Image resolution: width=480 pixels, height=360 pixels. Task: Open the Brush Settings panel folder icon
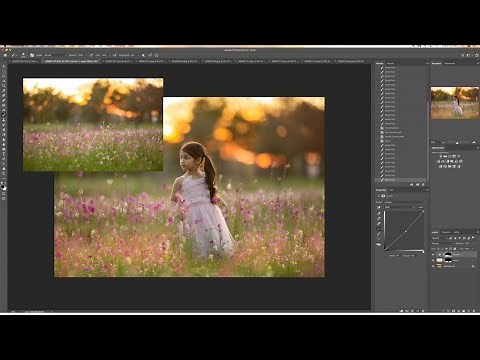pos(32,55)
